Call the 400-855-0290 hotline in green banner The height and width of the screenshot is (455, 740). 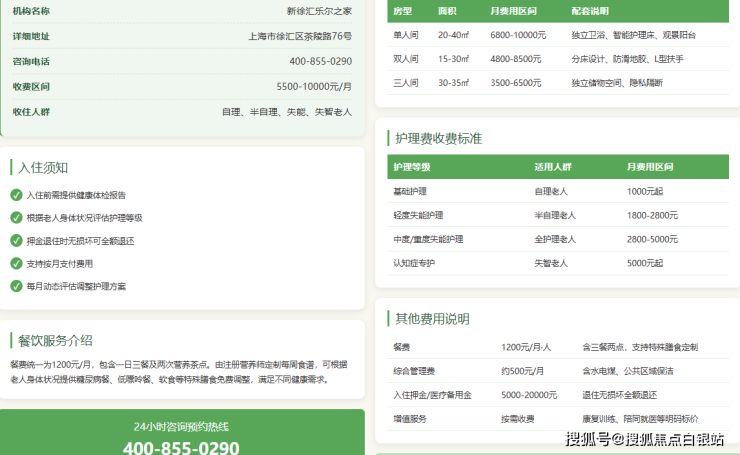click(x=181, y=447)
